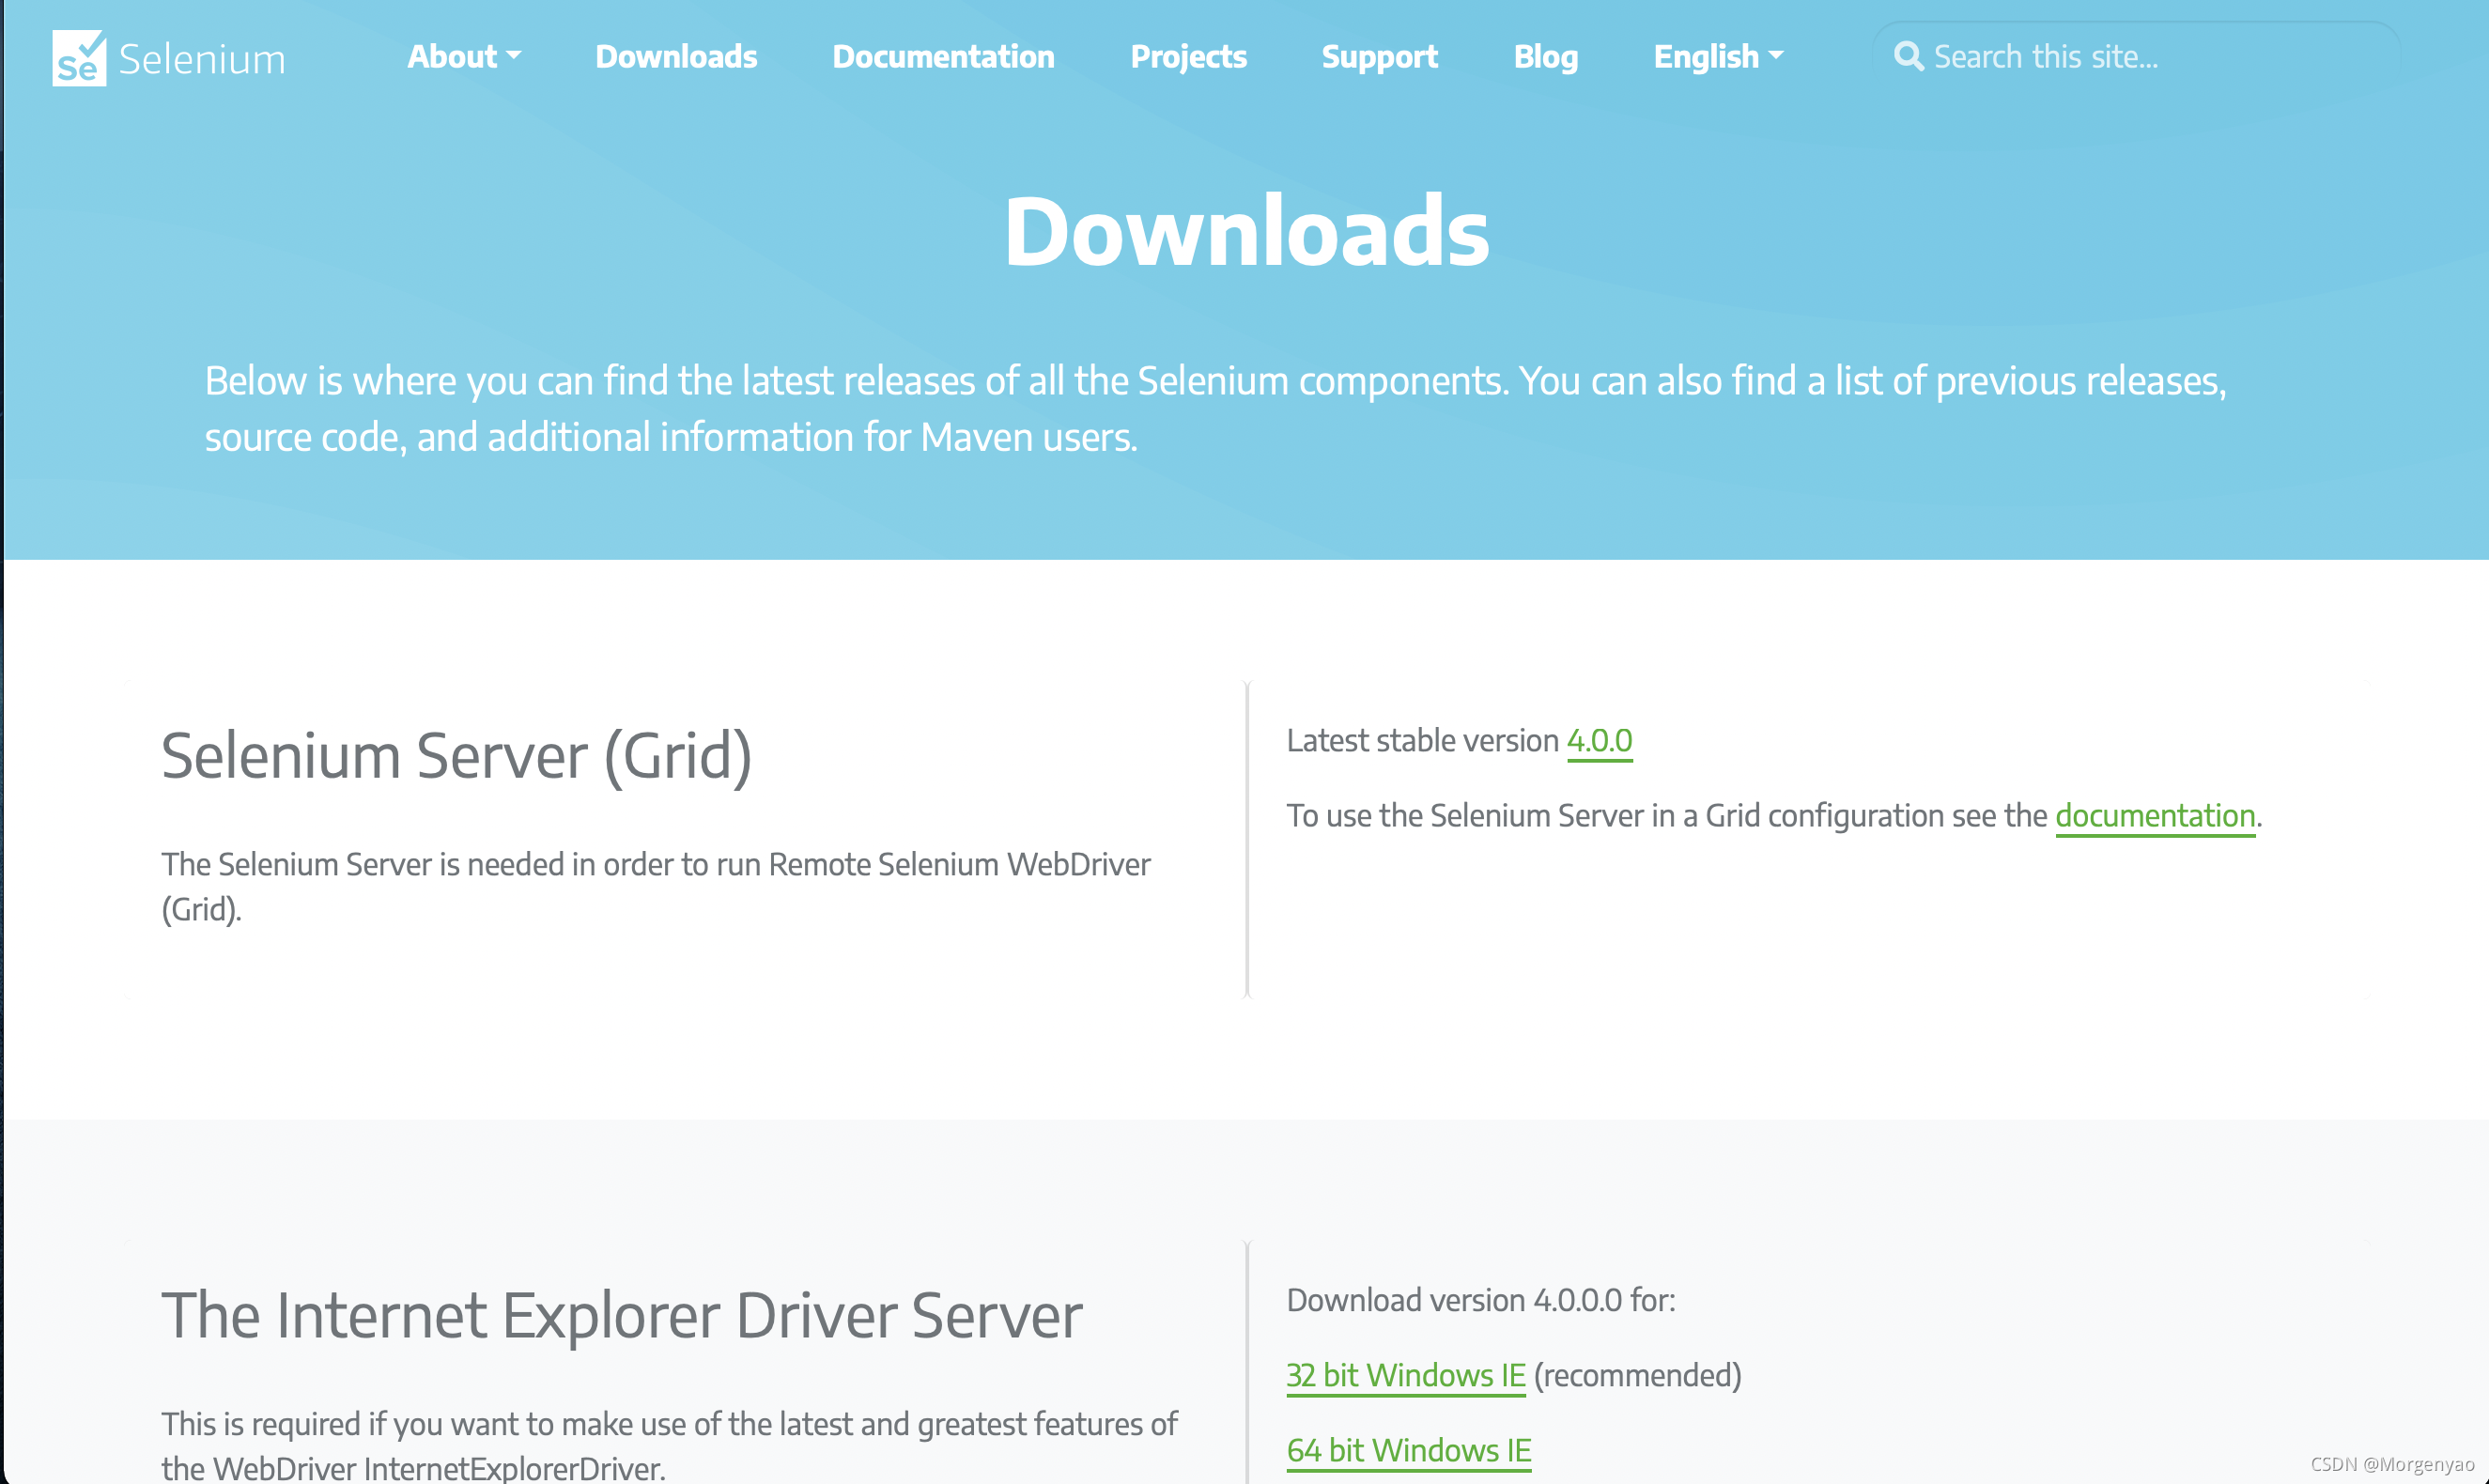Open the Projects nav link

(1188, 56)
